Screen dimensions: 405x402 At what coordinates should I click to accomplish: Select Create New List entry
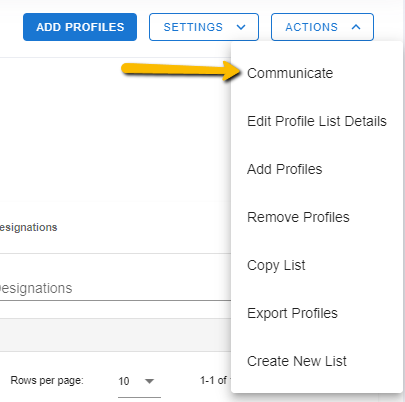tap(317, 361)
